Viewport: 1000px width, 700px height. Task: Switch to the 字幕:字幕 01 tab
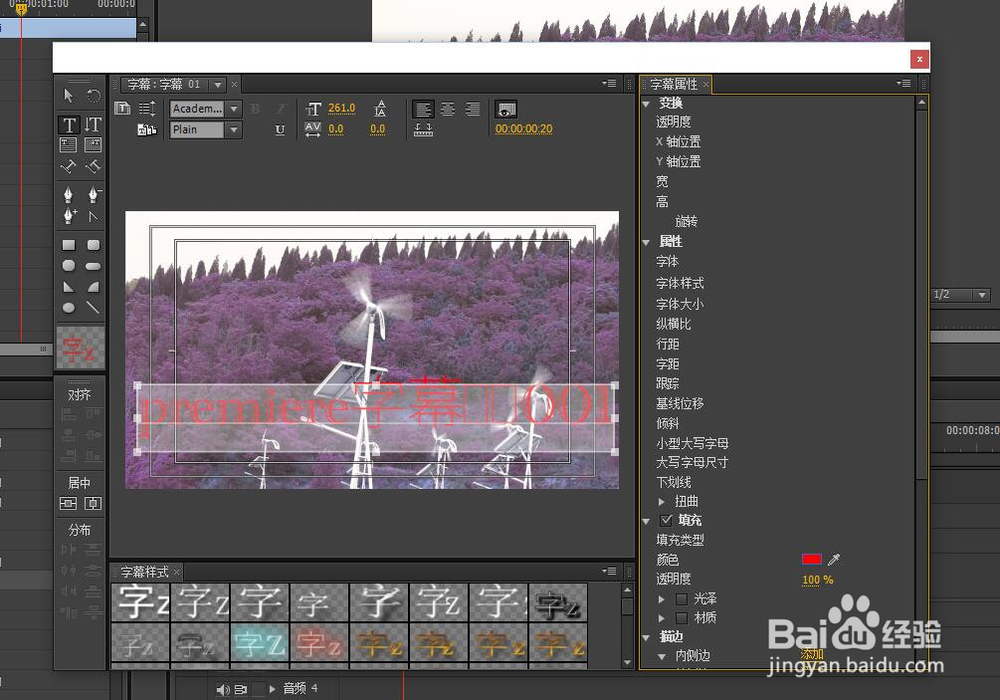[x=164, y=84]
